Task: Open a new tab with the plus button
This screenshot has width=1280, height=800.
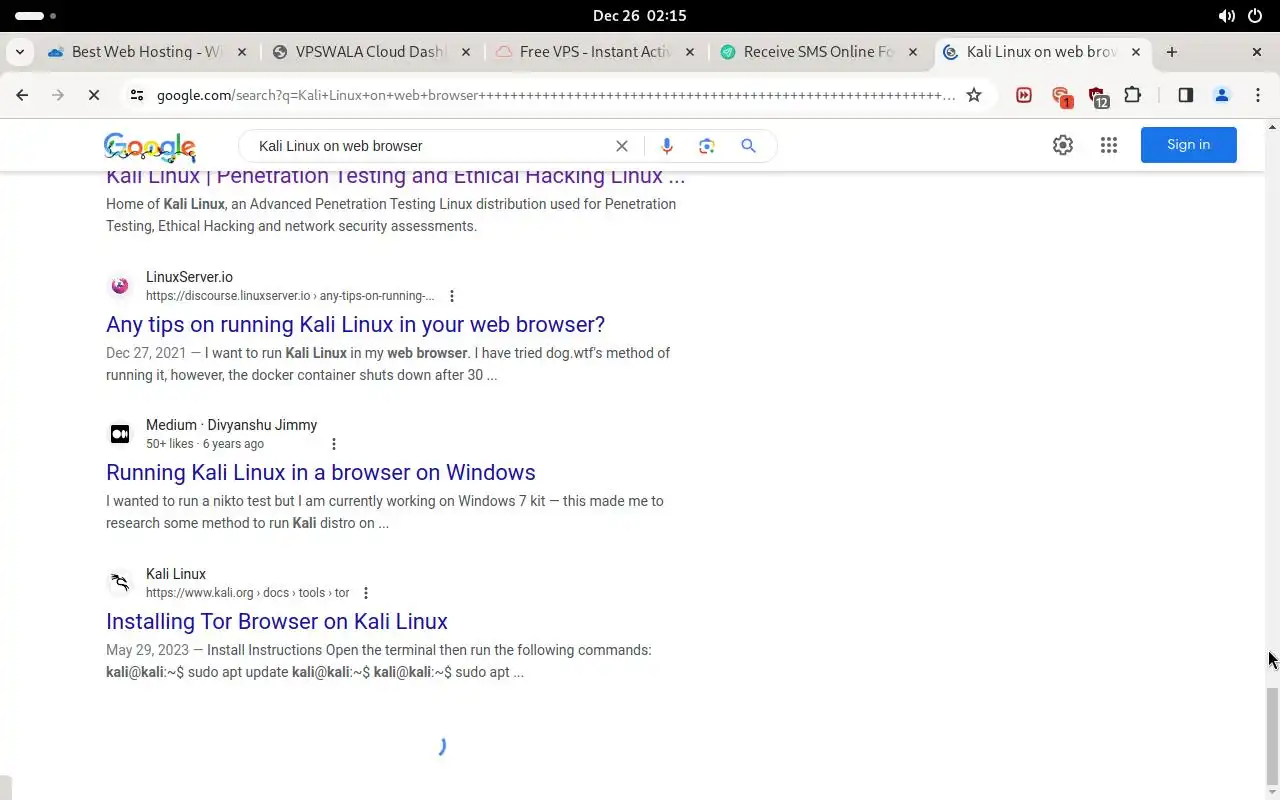Action: [1172, 52]
